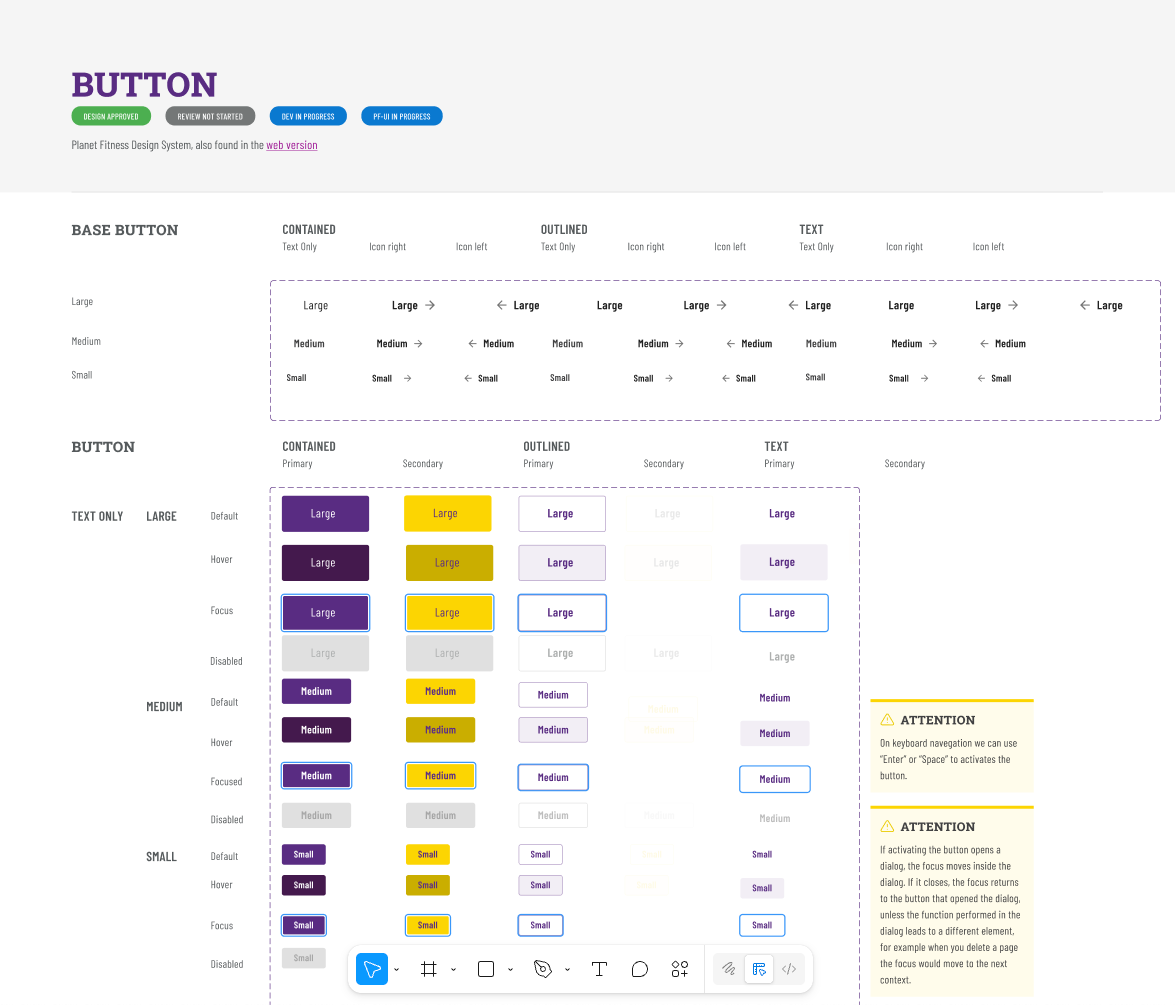The width and height of the screenshot is (1175, 1005).
Task: Select the Move tool in the bottom toolbar
Action: click(372, 969)
